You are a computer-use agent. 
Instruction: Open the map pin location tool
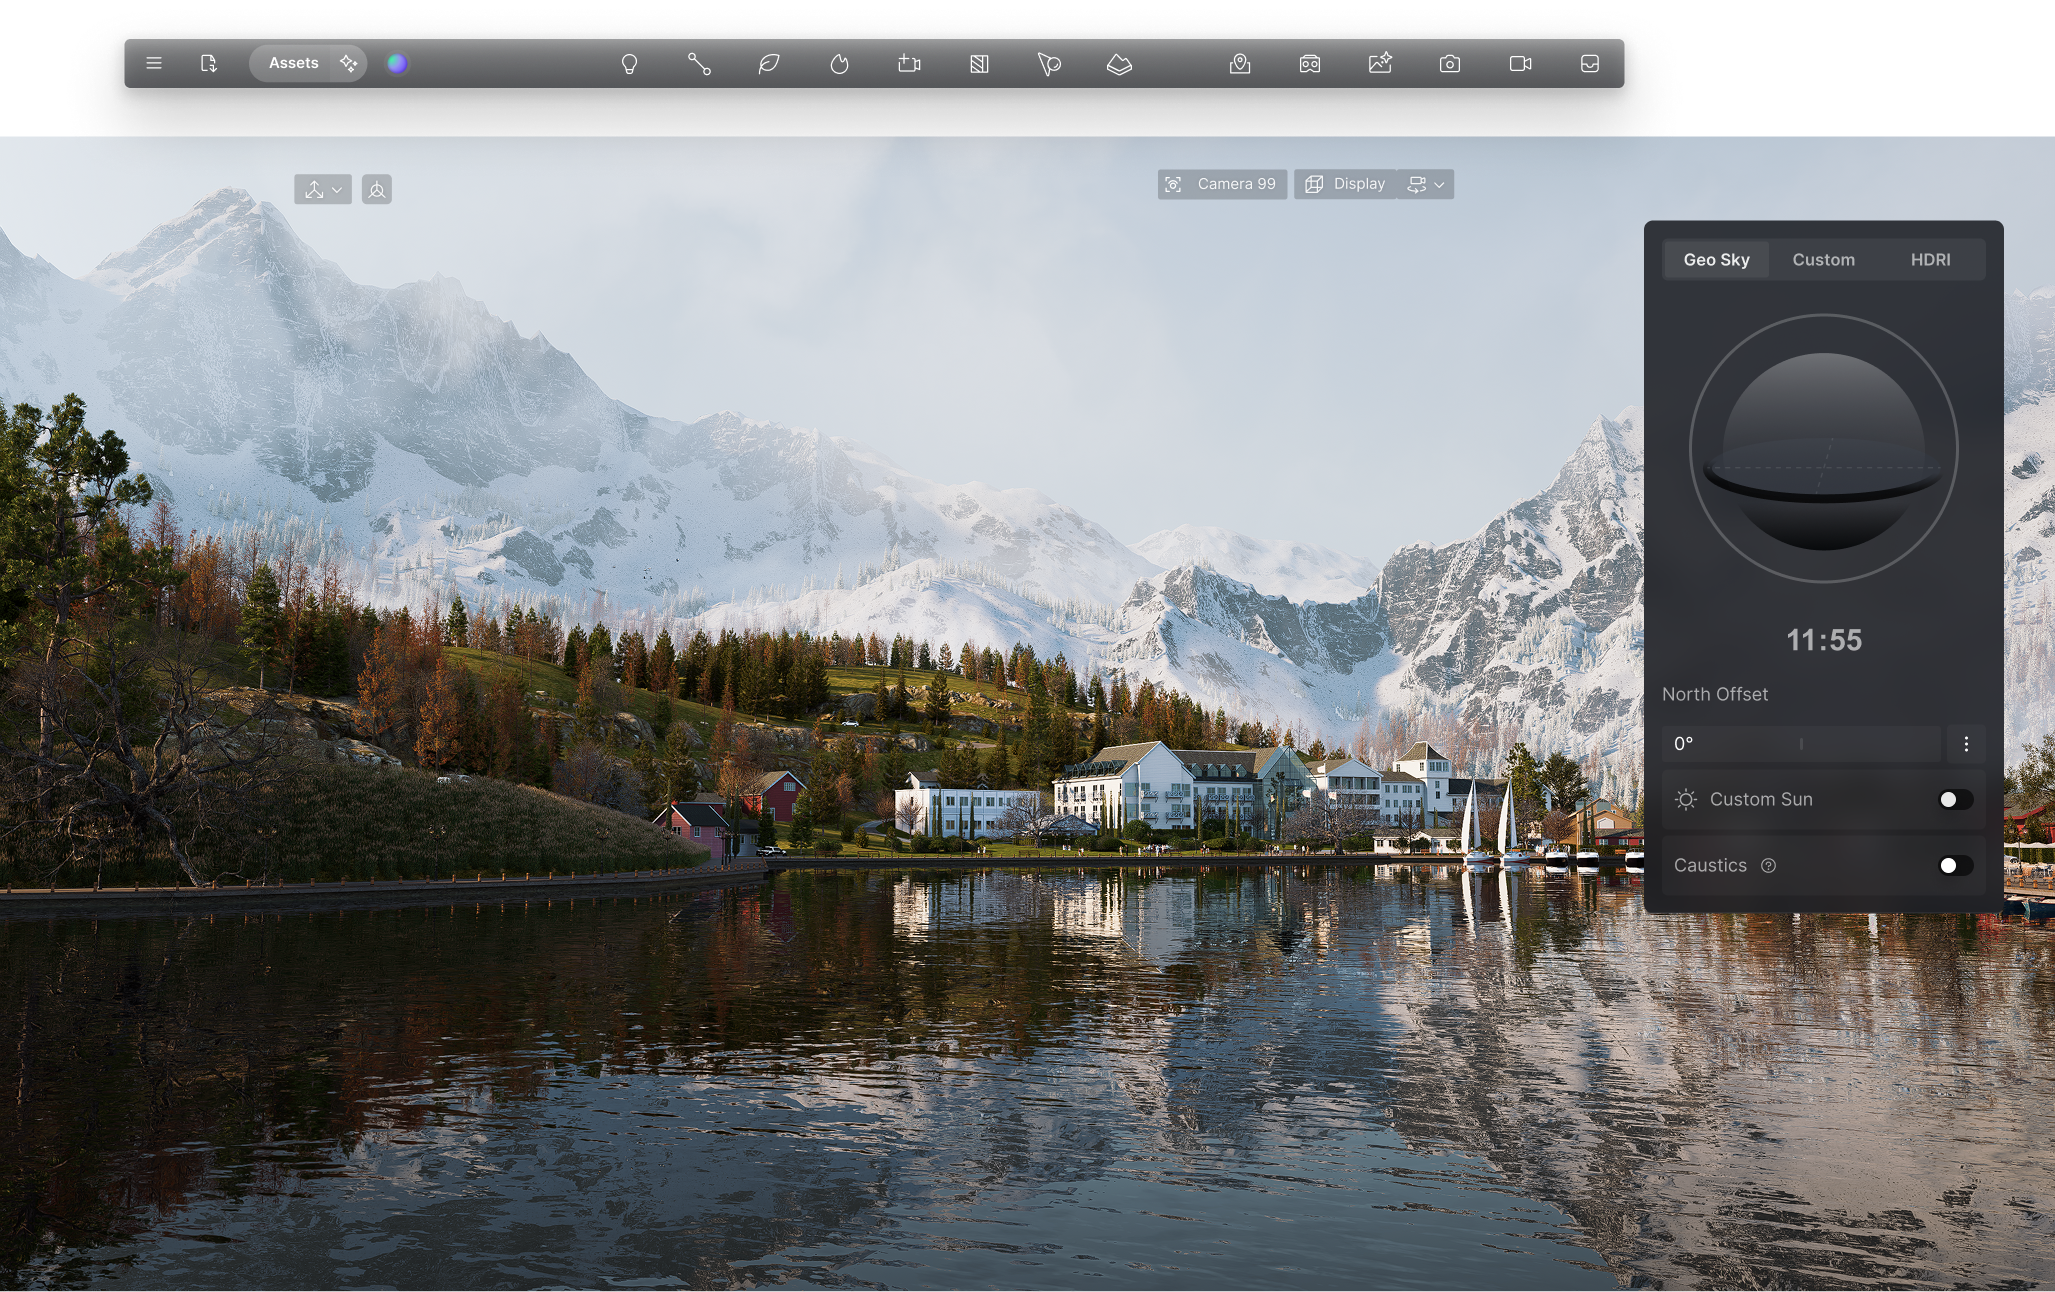1240,64
